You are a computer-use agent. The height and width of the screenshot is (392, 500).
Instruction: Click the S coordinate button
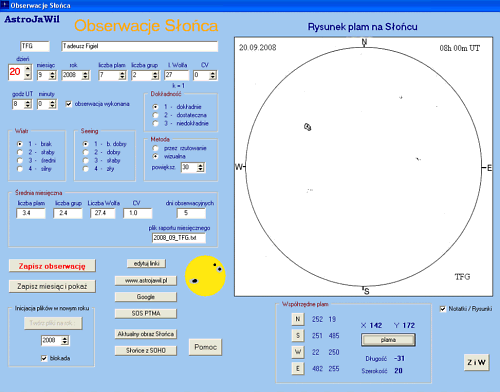point(298,335)
